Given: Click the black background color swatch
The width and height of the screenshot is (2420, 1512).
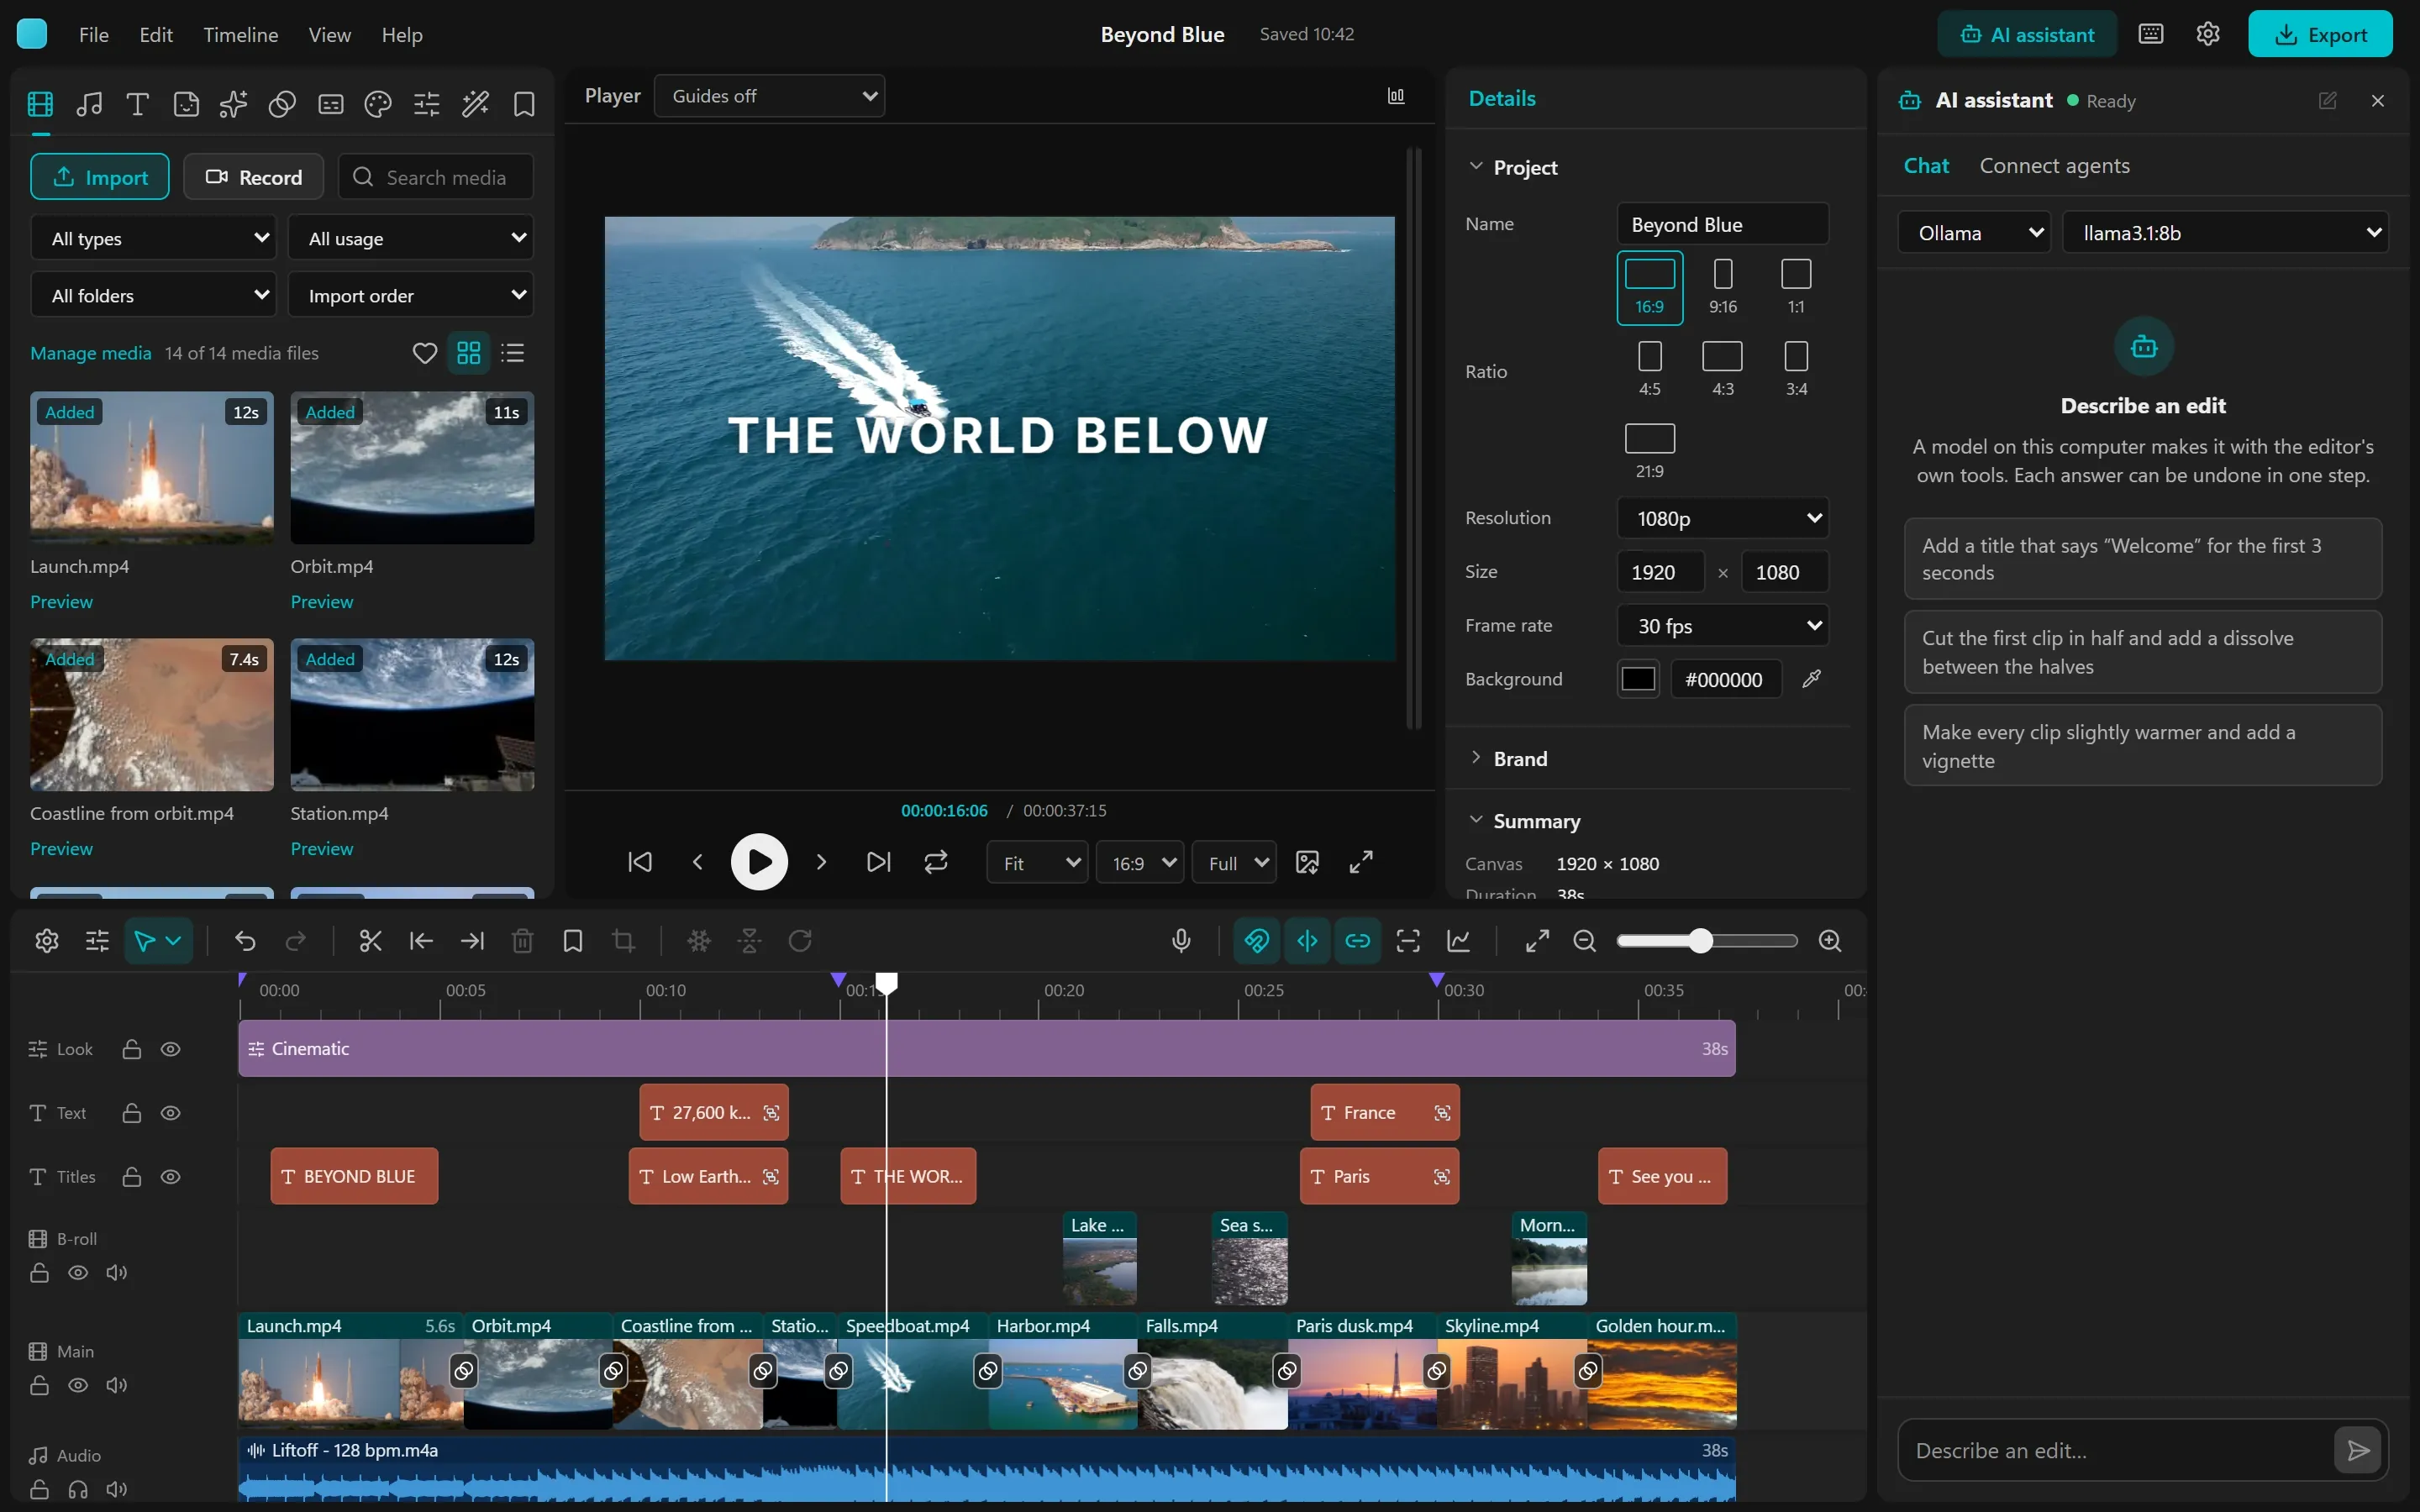Looking at the screenshot, I should click(x=1638, y=679).
